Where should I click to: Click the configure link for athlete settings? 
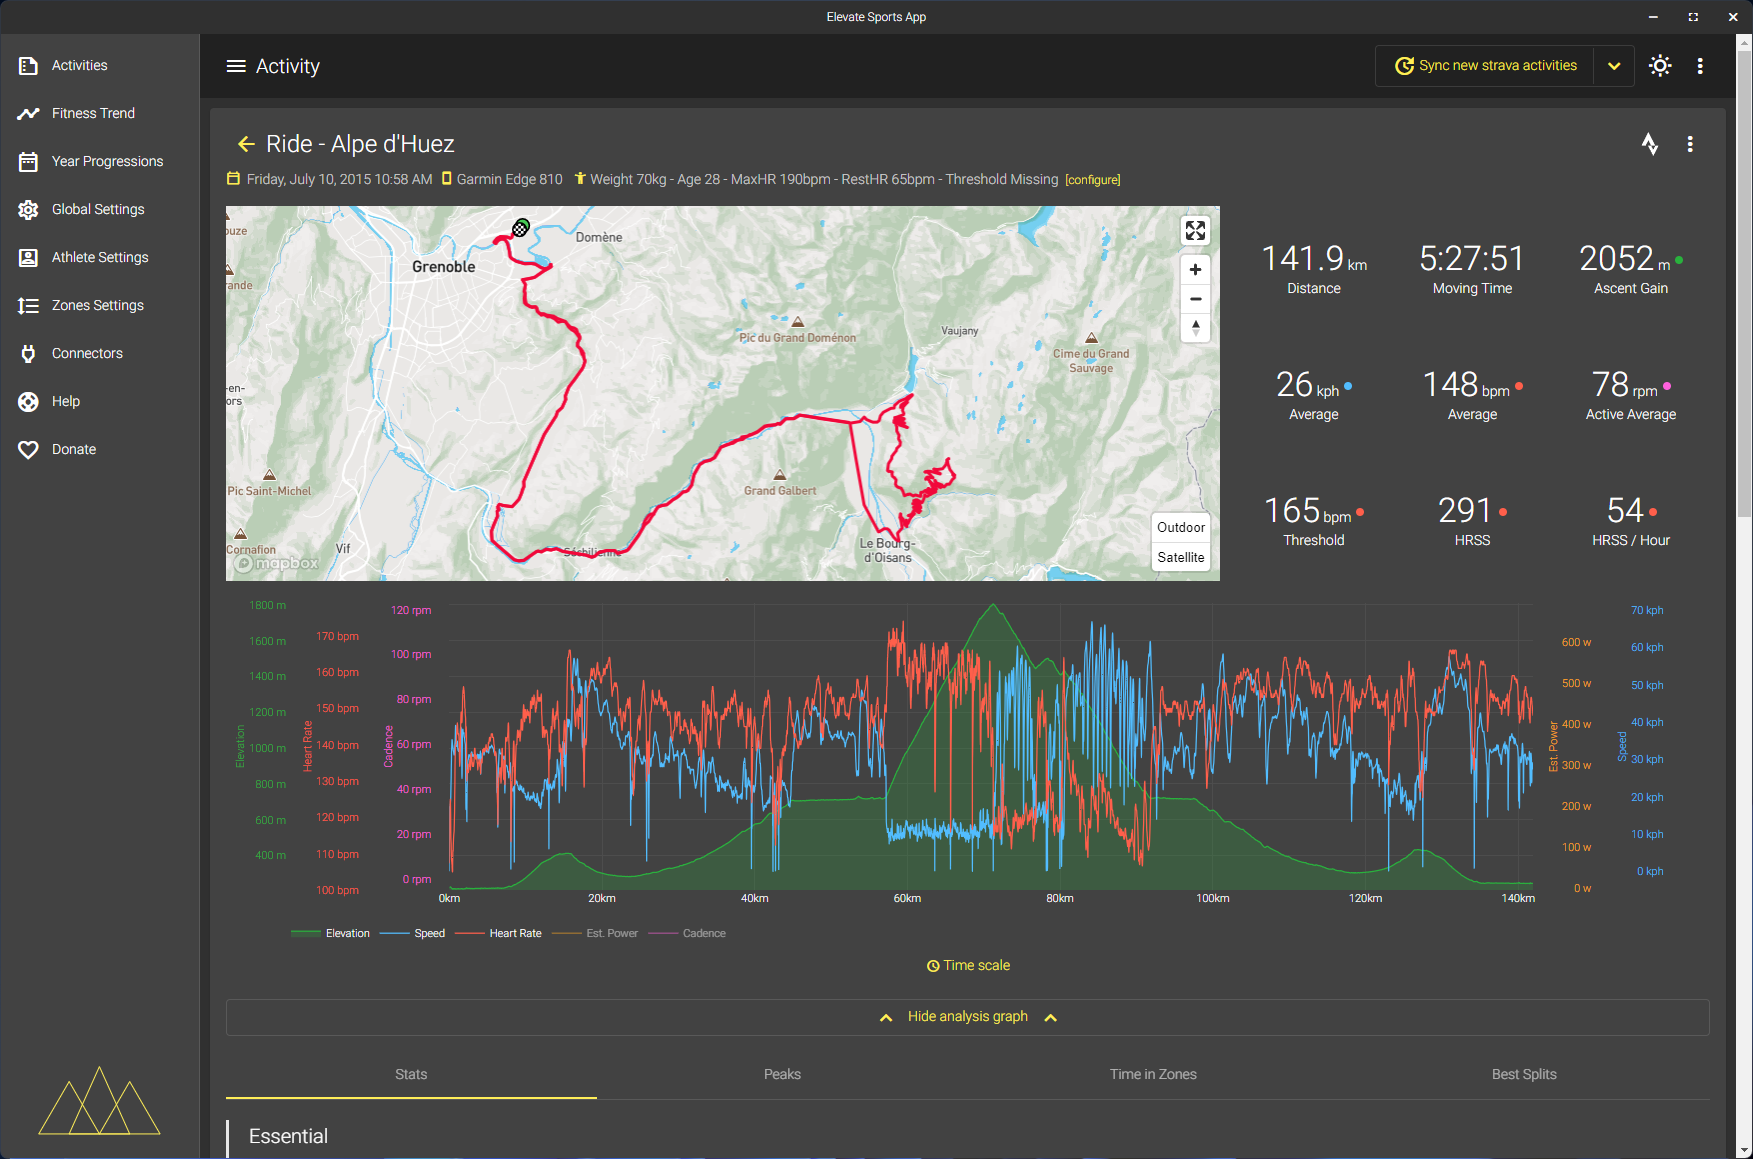1092,180
